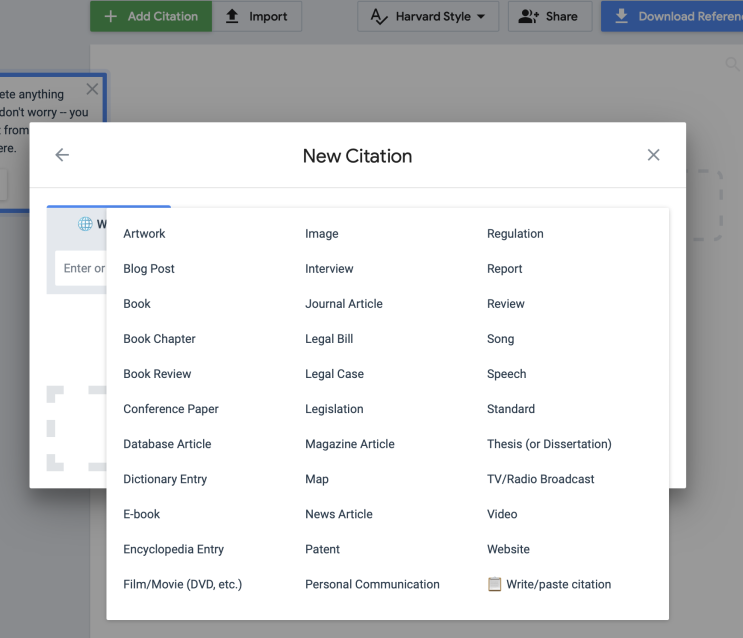Screen dimensions: 743x638
Task: Close the New Citation dialog
Action: 653,155
